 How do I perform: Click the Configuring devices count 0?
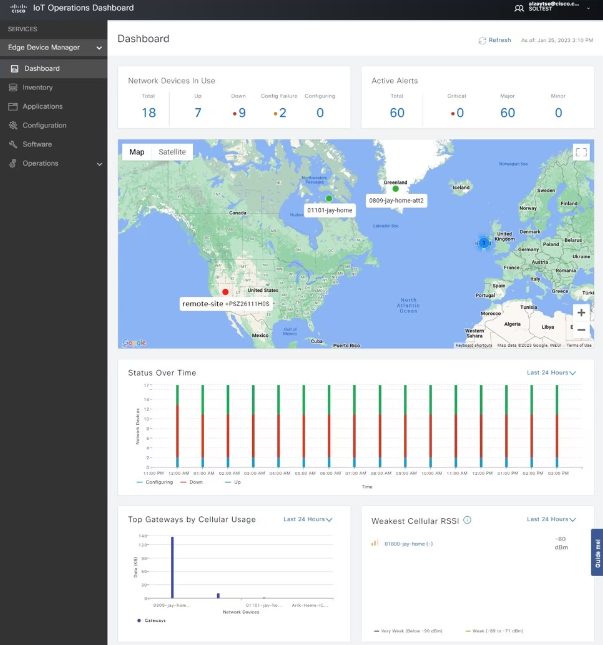320,113
